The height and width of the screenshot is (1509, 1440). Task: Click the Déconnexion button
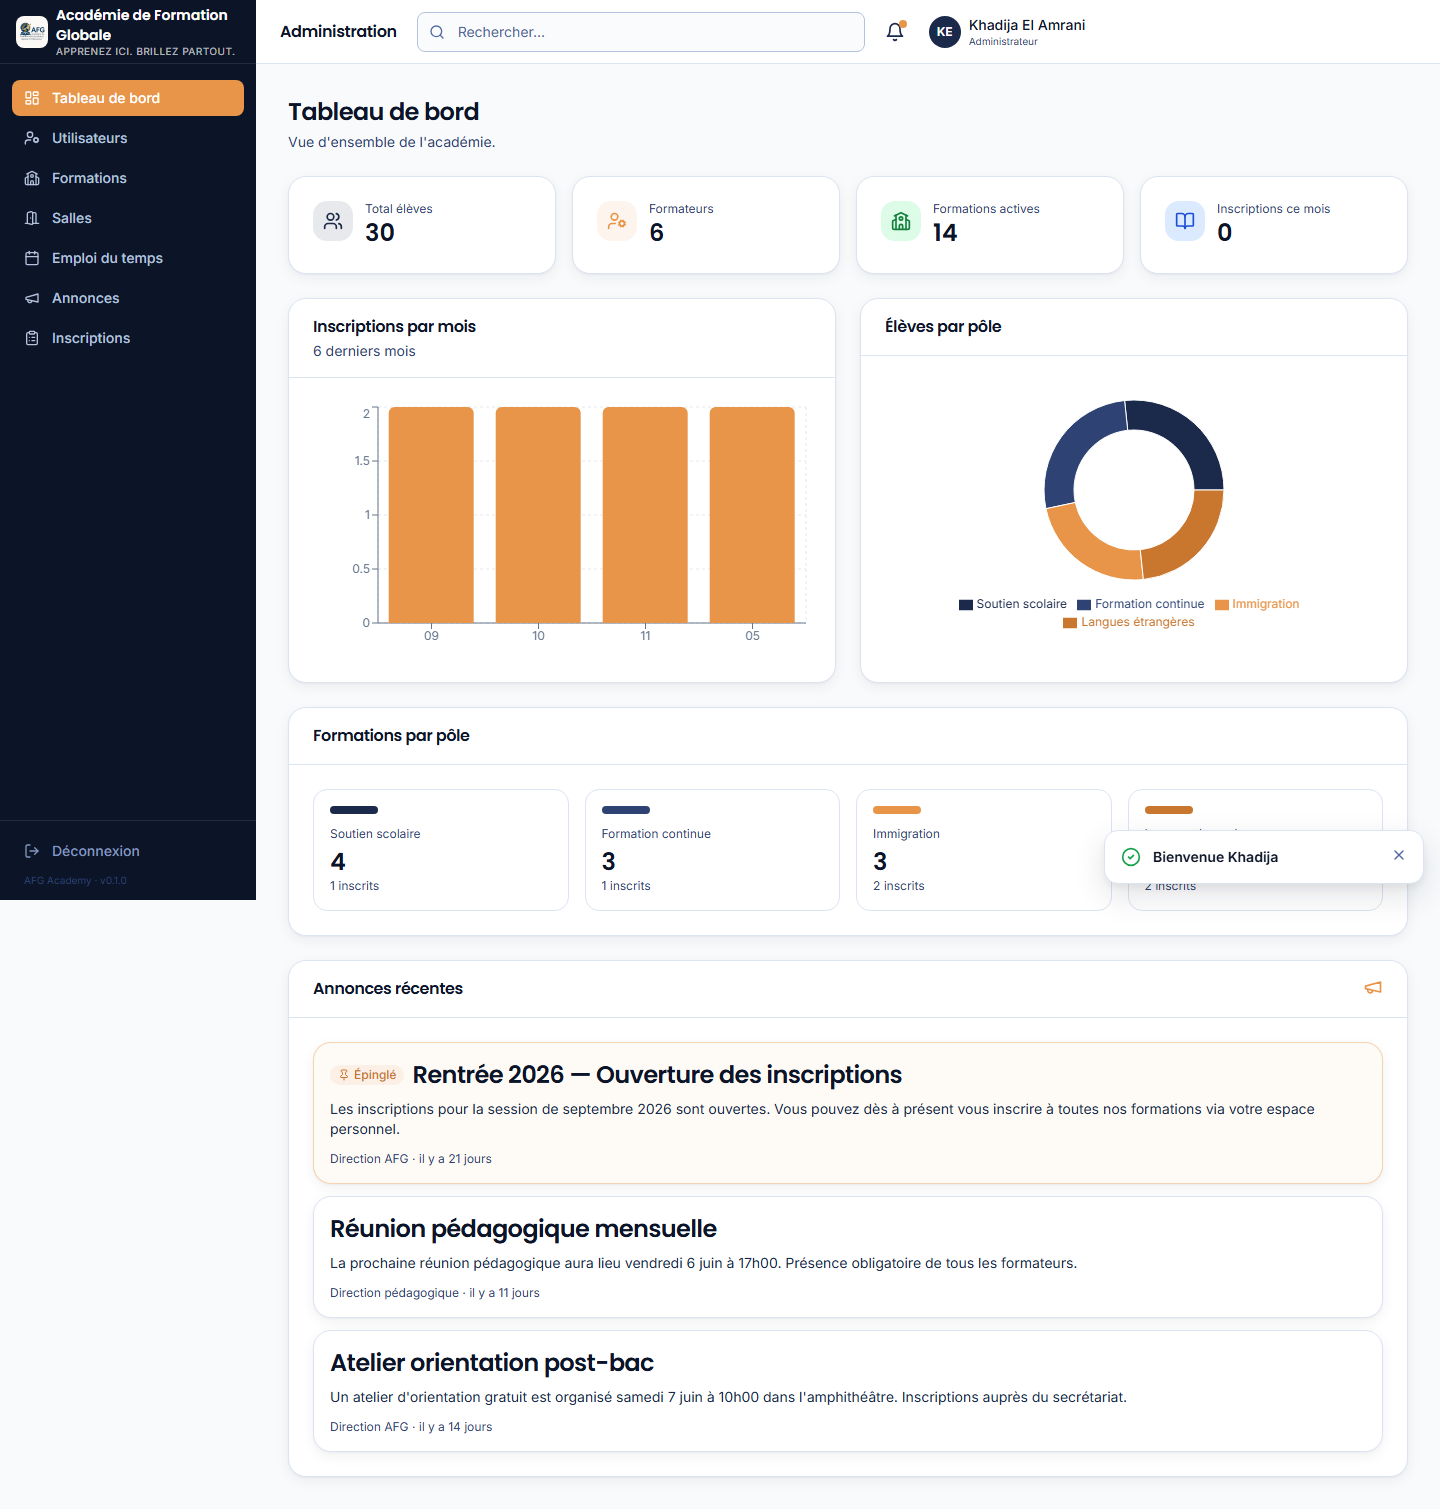click(128, 851)
